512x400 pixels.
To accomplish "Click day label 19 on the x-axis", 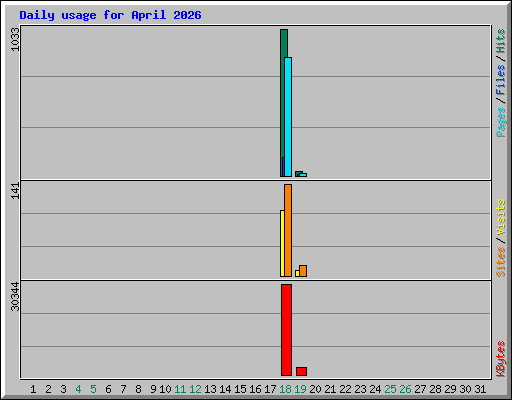I will (300, 389).
